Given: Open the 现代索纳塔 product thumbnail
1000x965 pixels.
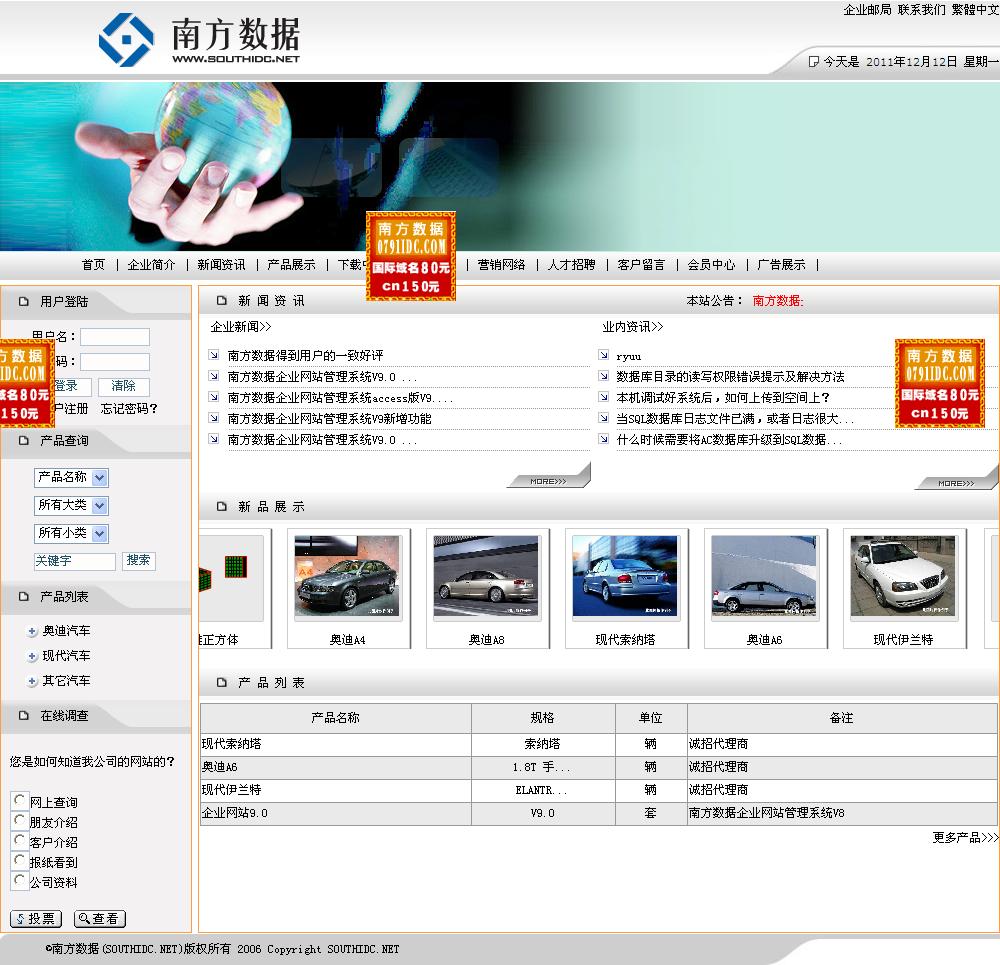Looking at the screenshot, I should tap(626, 577).
